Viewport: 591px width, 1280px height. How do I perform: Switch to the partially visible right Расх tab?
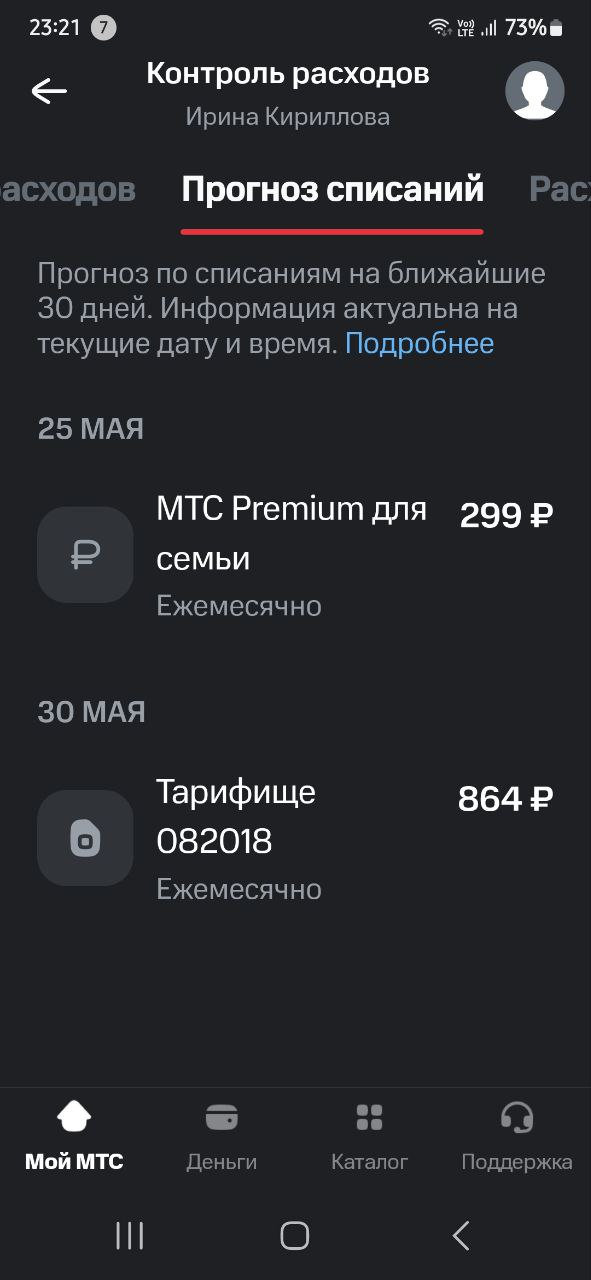pyautogui.click(x=560, y=189)
